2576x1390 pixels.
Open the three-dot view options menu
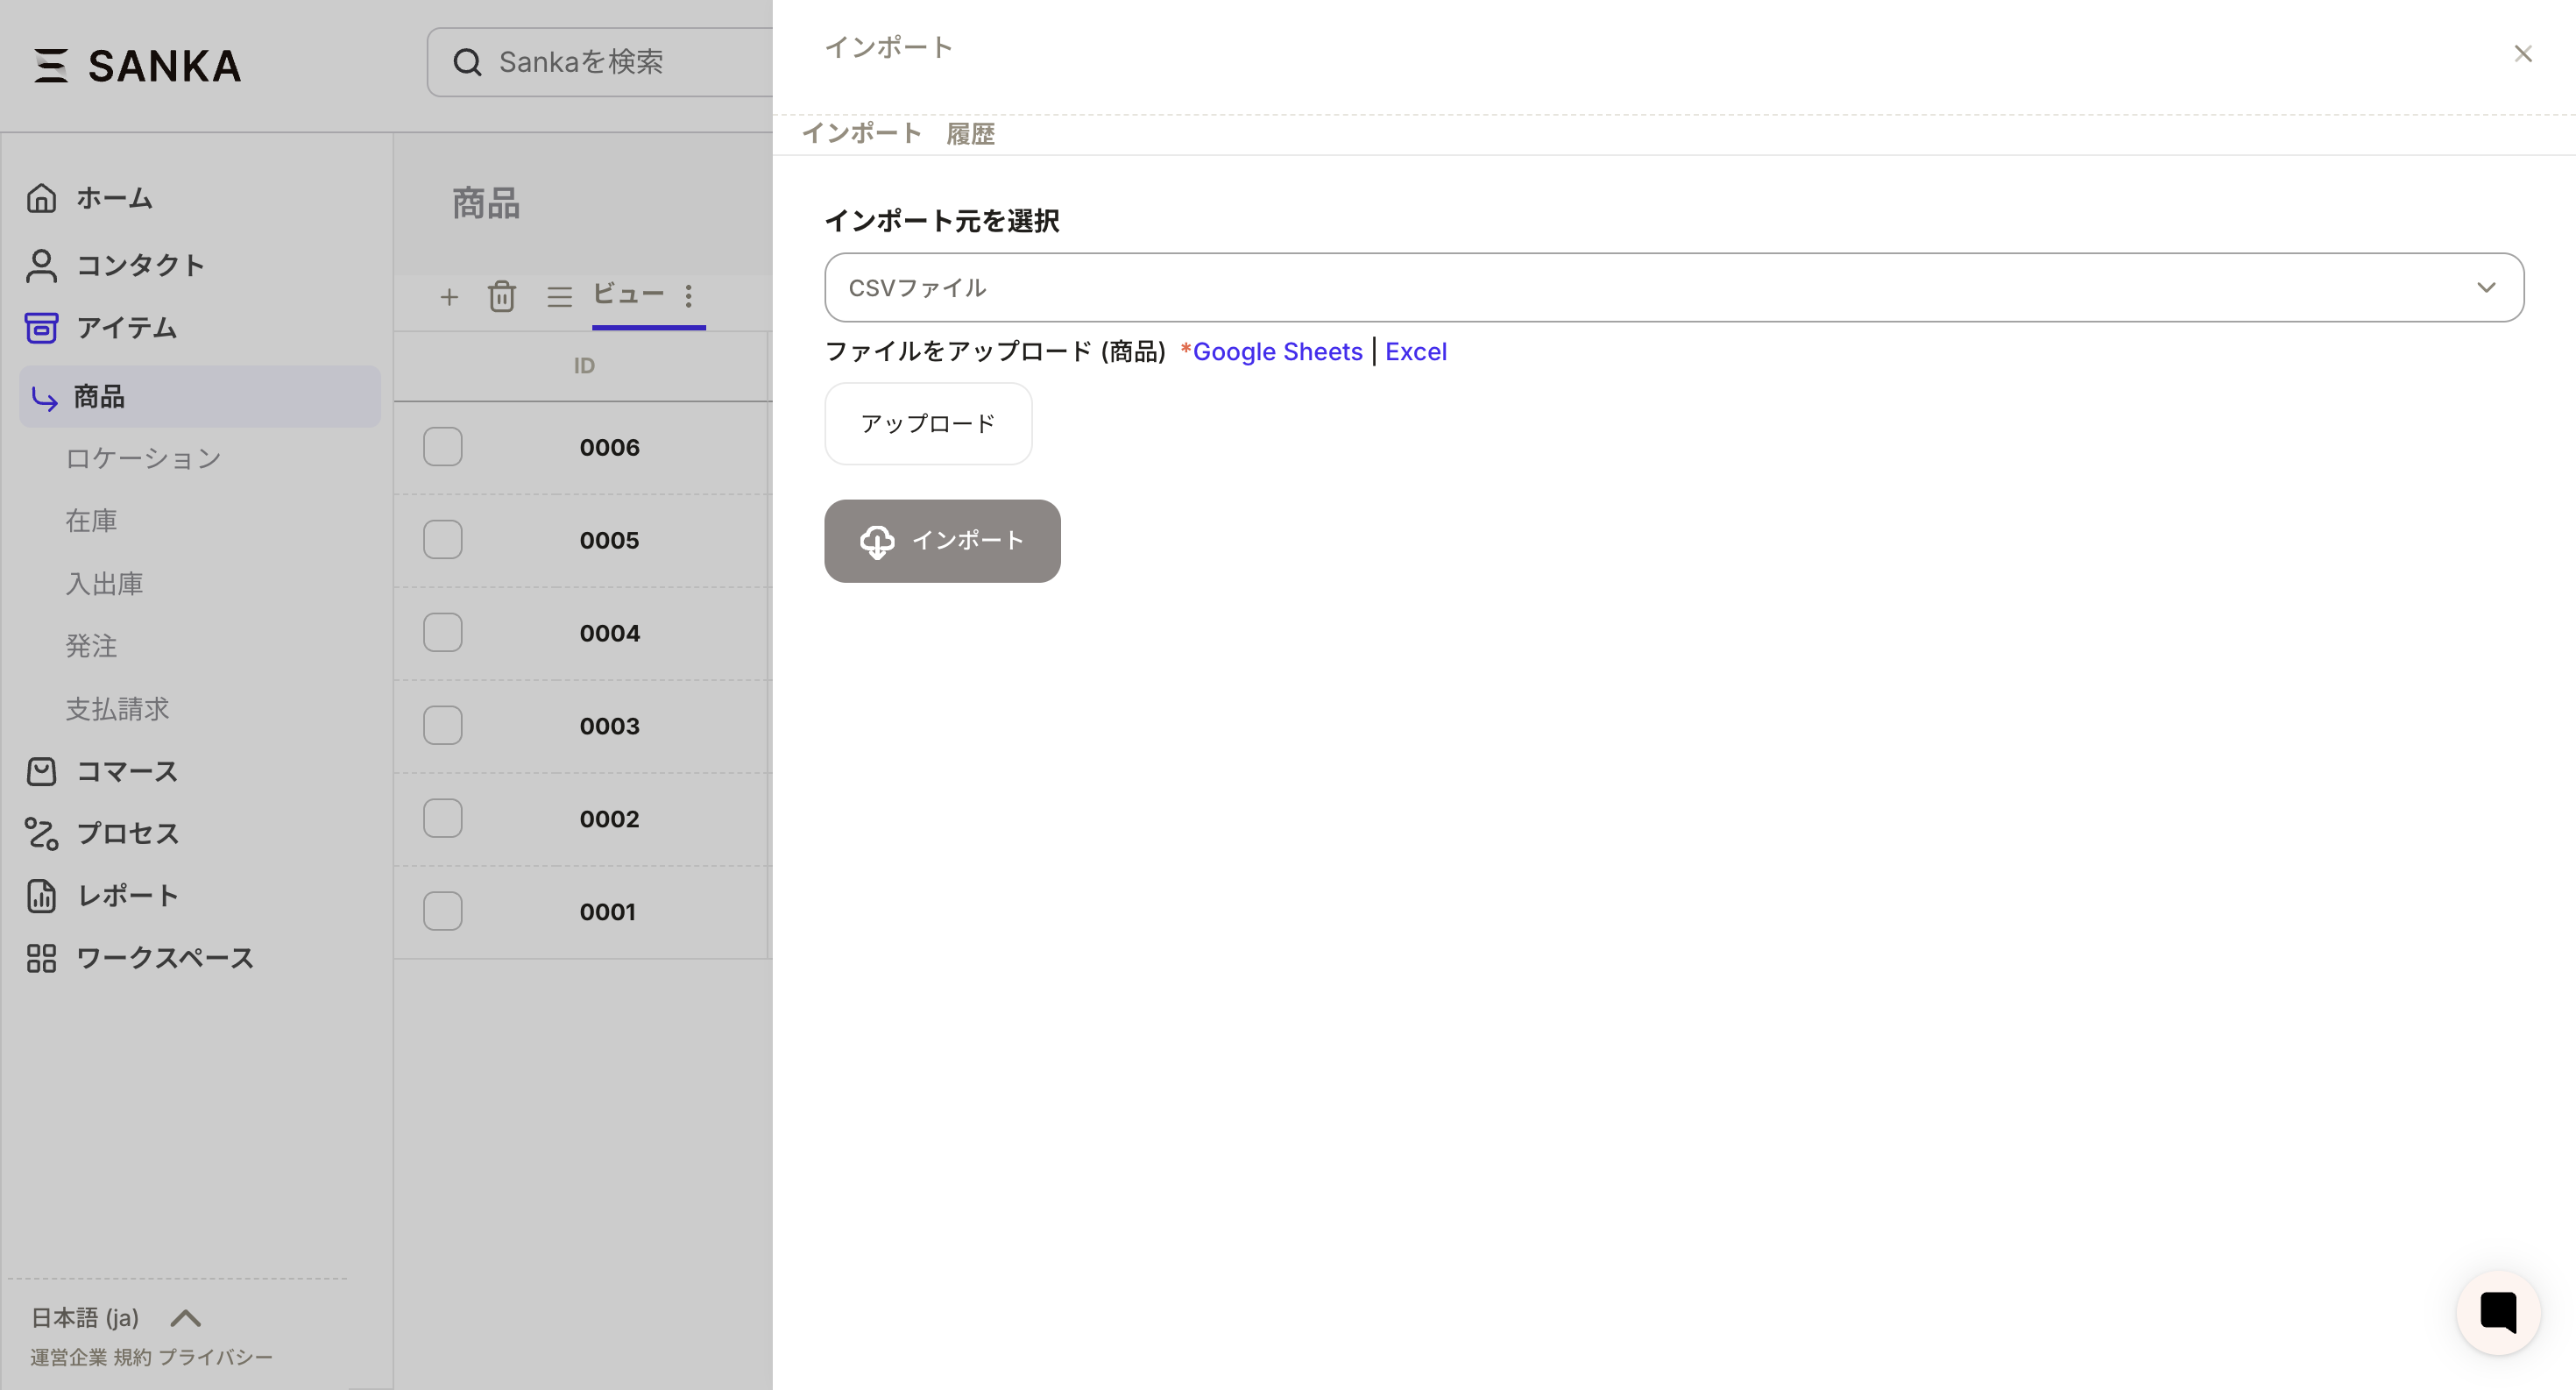(x=688, y=296)
